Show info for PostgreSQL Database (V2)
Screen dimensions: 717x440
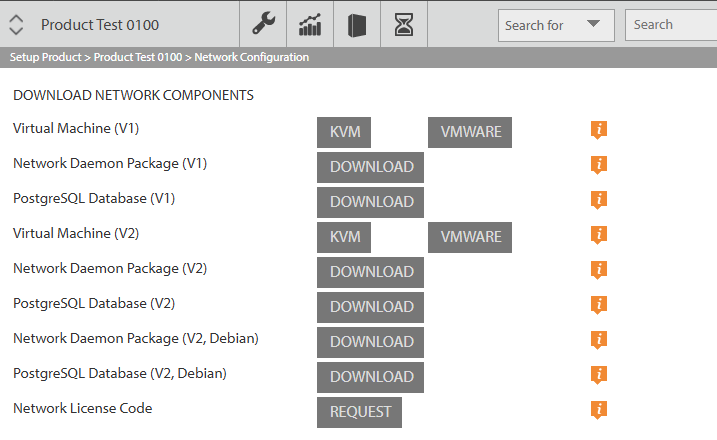[599, 305]
